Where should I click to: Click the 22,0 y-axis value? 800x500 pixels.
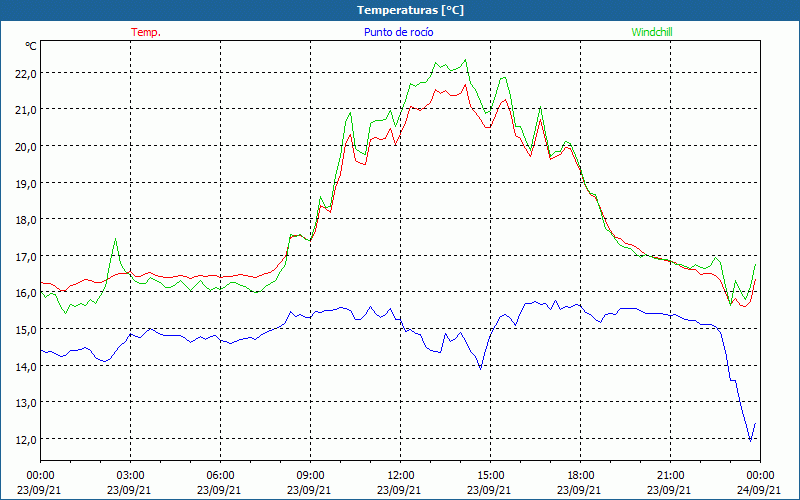coord(26,73)
